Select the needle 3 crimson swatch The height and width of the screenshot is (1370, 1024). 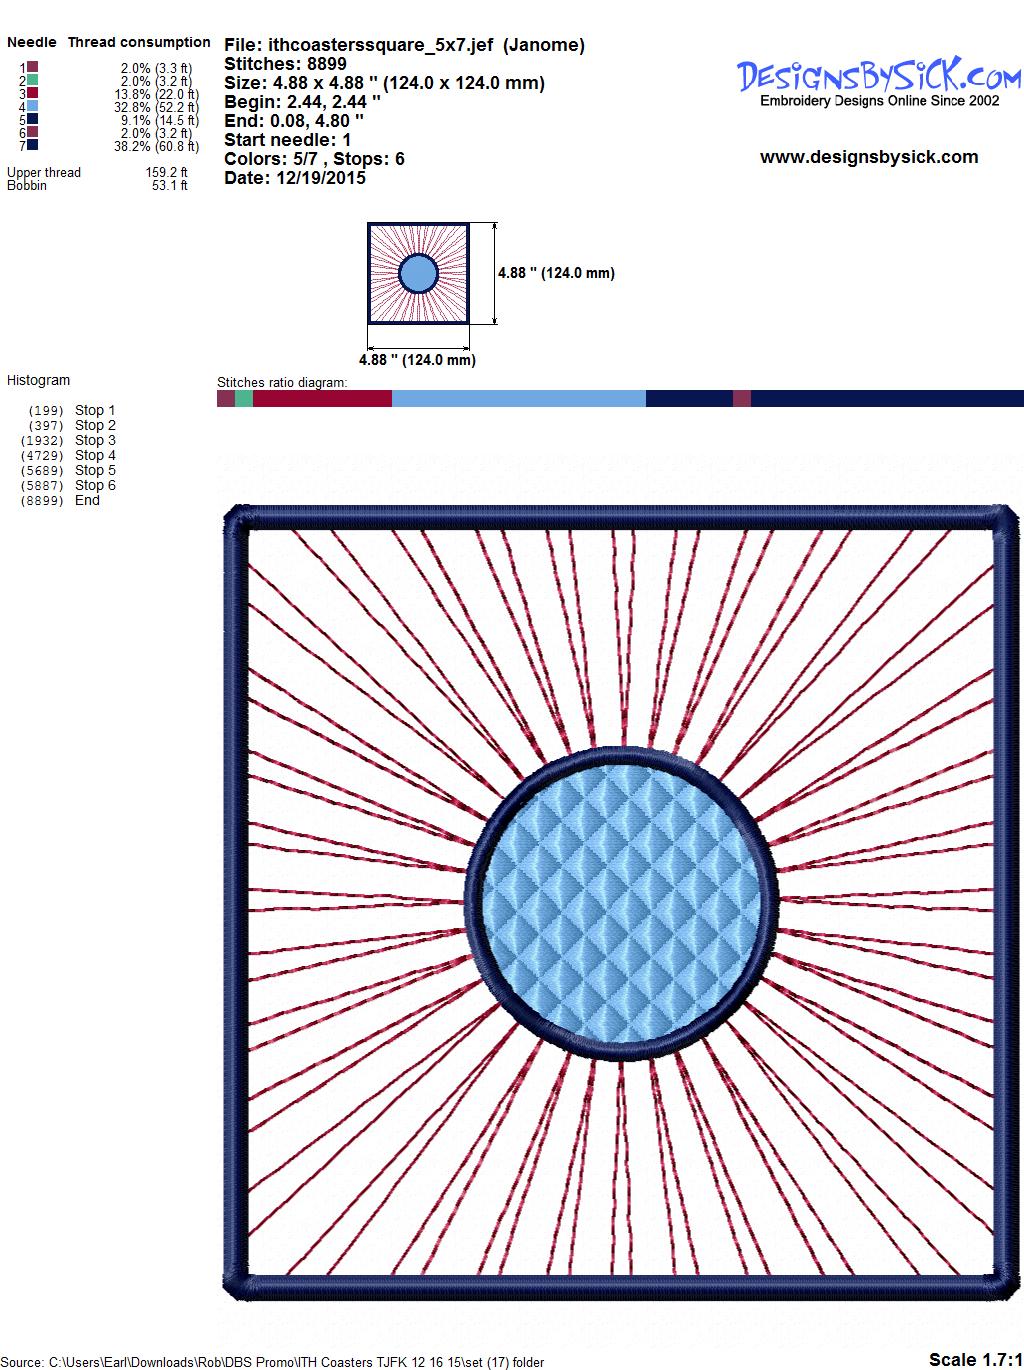pyautogui.click(x=33, y=93)
